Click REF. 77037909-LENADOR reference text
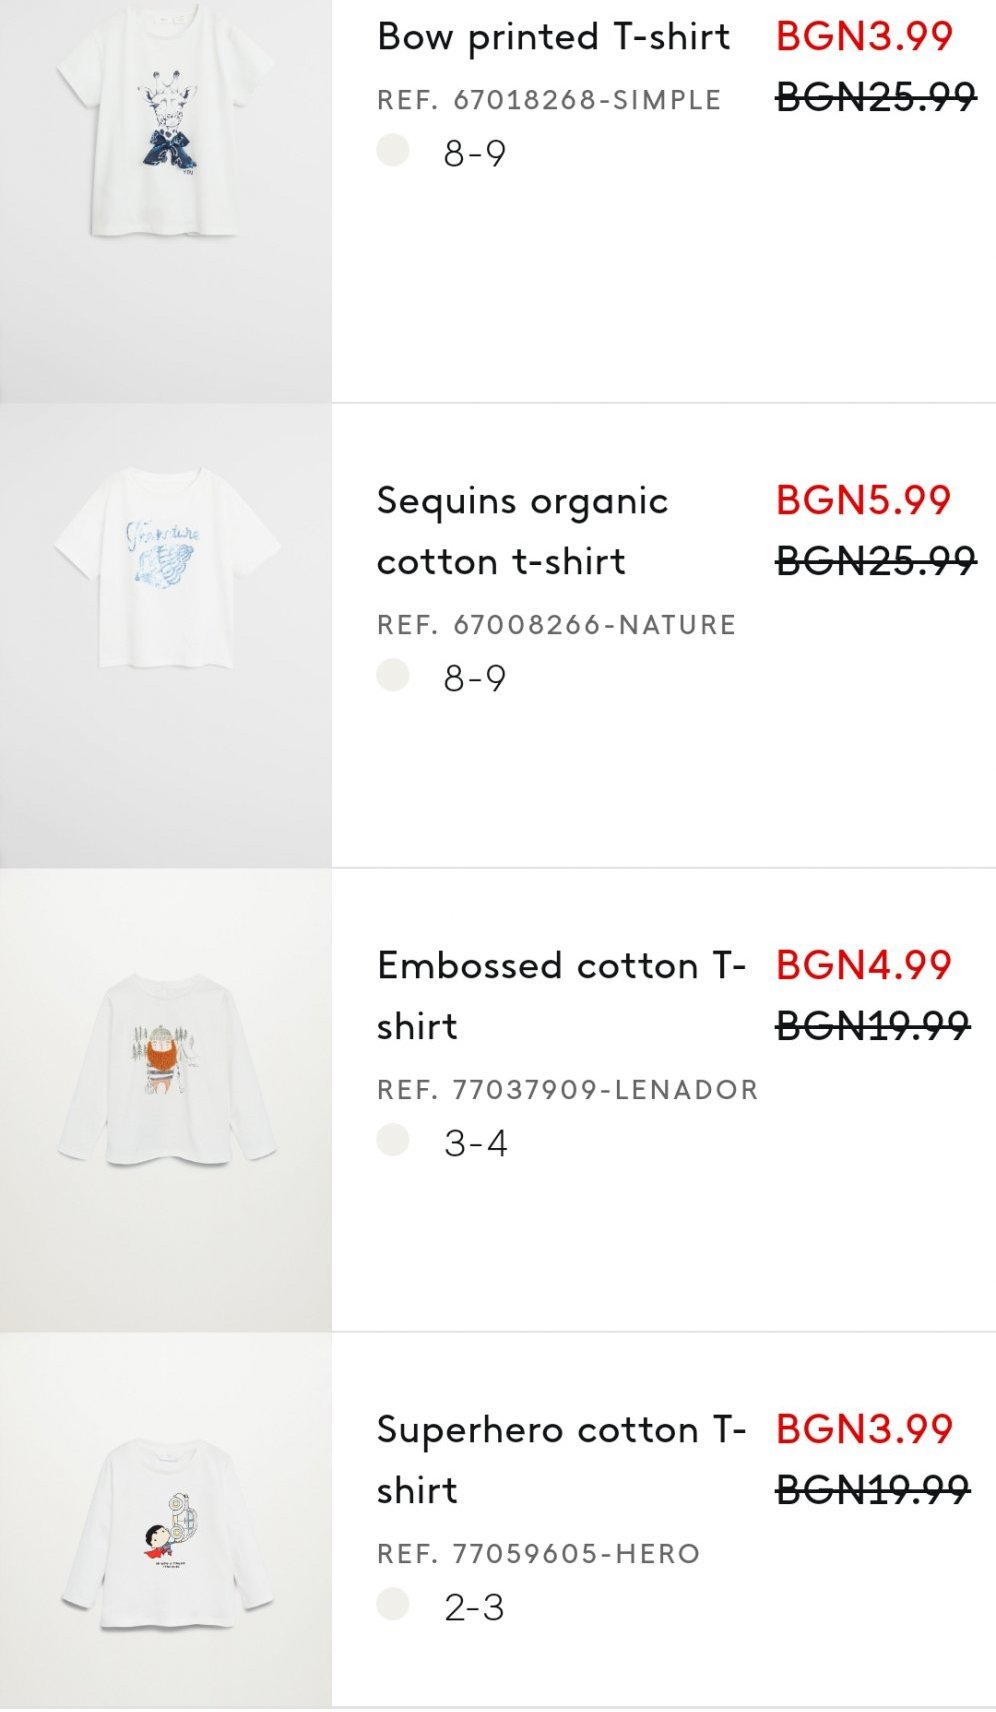The height and width of the screenshot is (1712, 996). point(567,1089)
